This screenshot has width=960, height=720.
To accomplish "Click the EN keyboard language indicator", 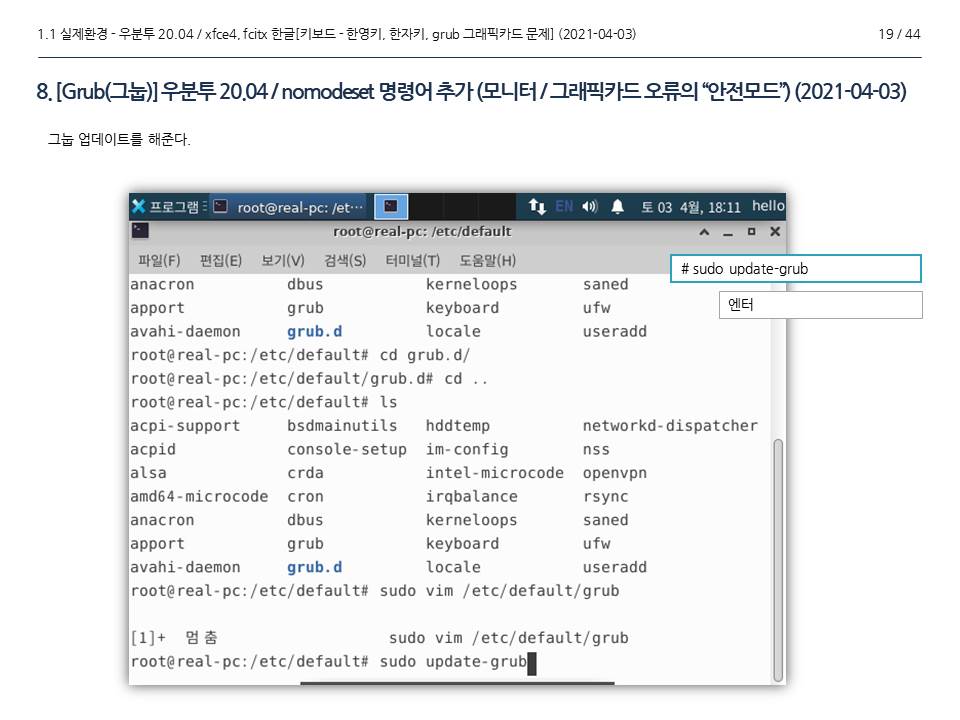I will (564, 207).
